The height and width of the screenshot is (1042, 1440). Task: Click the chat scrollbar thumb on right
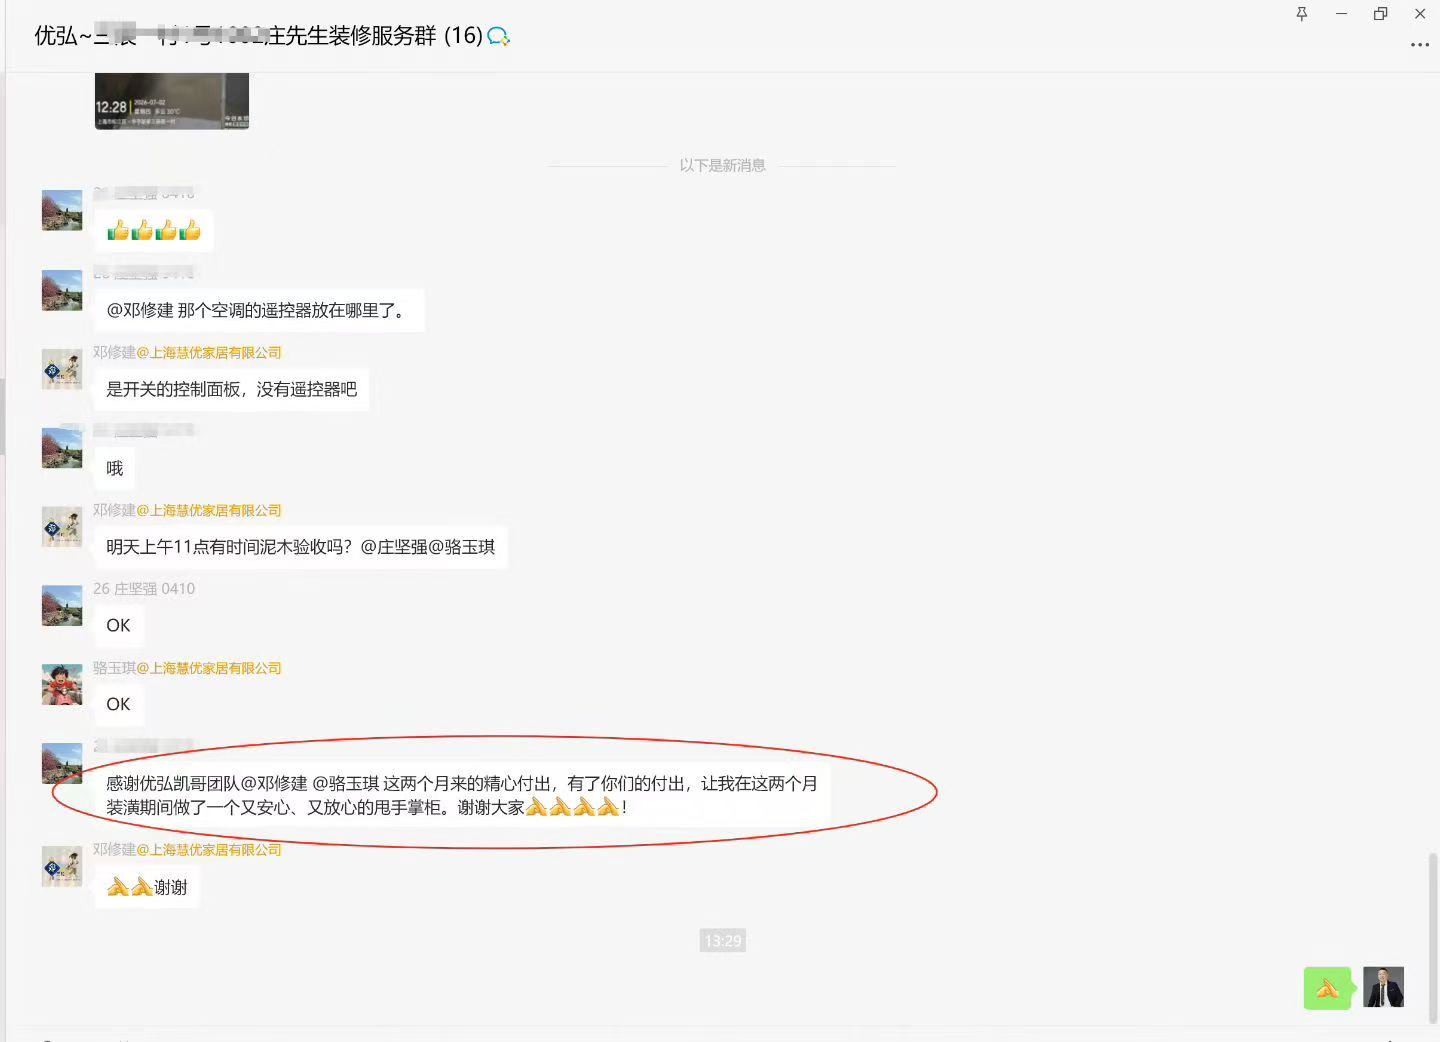pyautogui.click(x=1433, y=937)
